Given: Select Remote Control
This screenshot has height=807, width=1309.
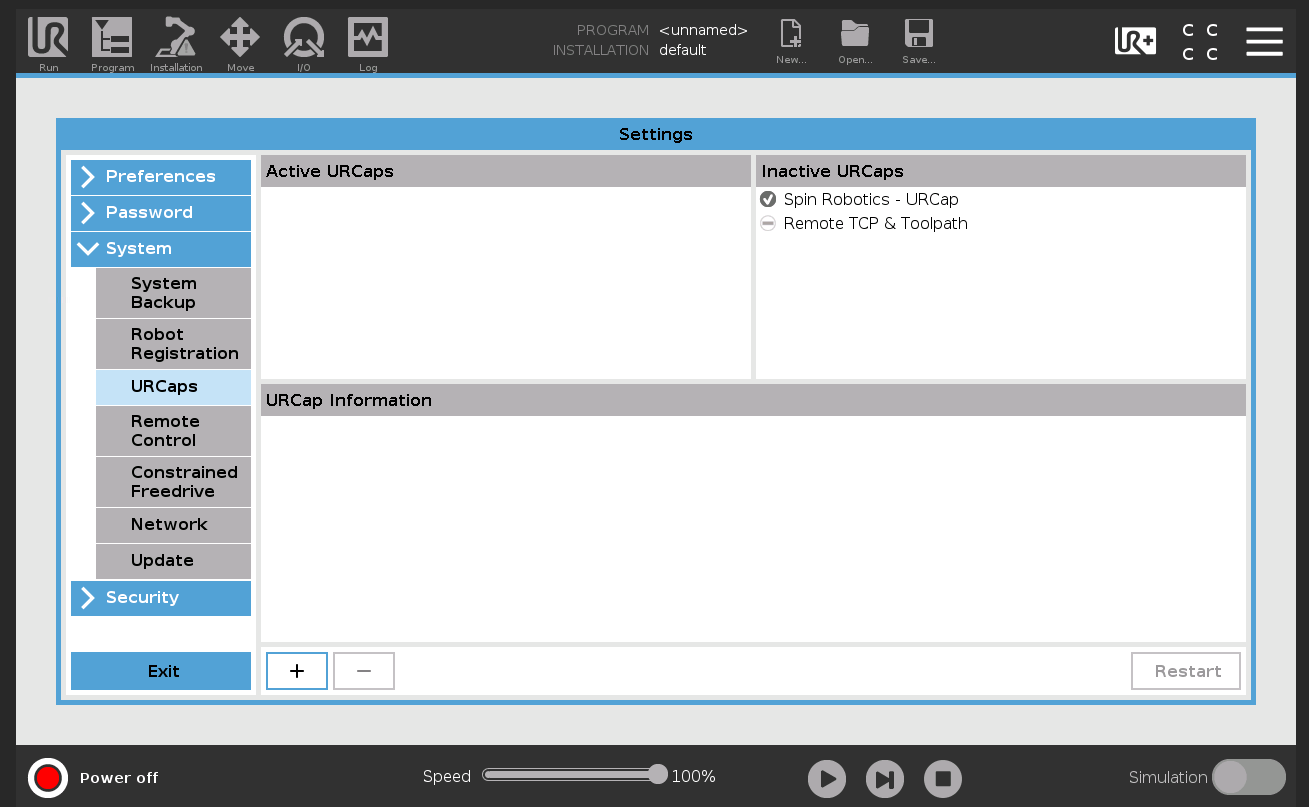Looking at the screenshot, I should point(173,431).
